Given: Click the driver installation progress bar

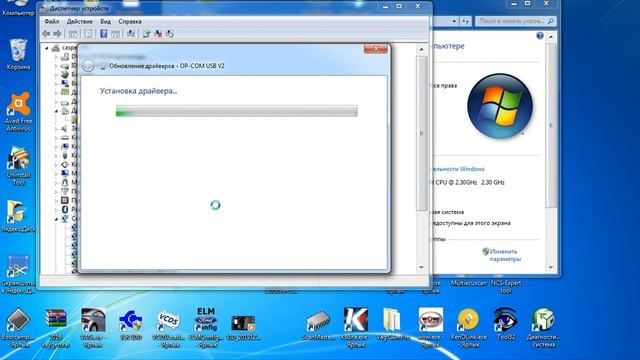Looking at the screenshot, I should pos(237,111).
